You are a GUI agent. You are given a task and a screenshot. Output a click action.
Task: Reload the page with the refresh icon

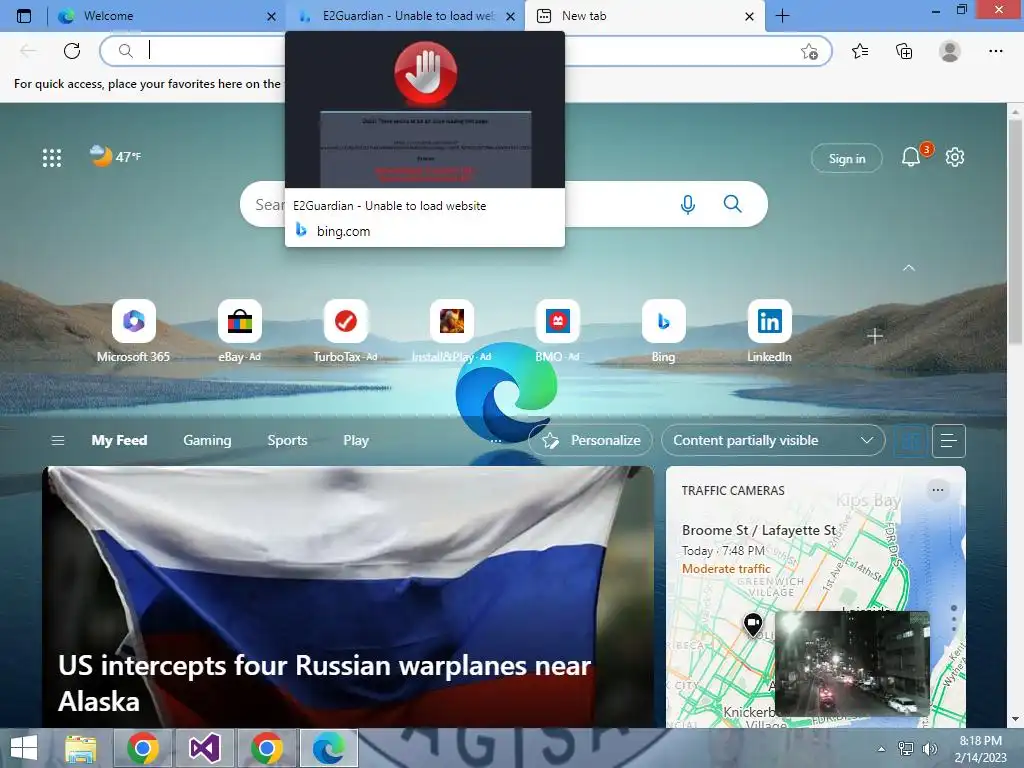coord(72,50)
